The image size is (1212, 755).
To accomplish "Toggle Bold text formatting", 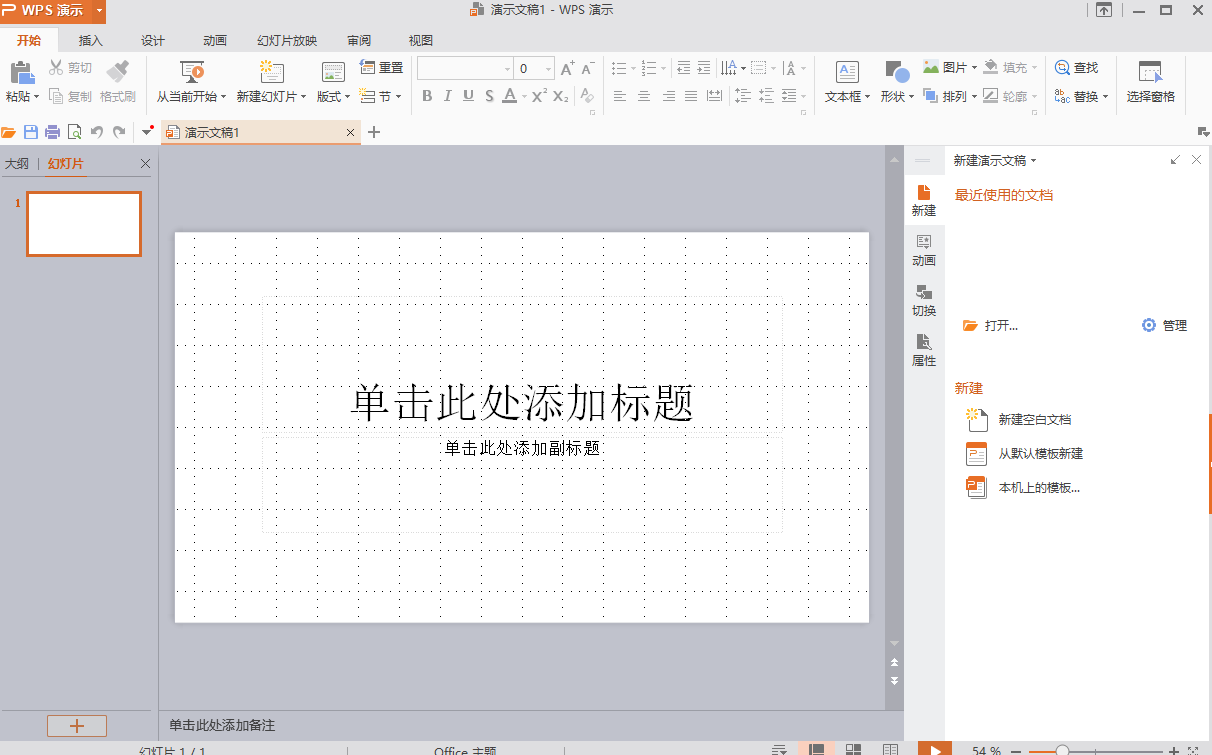I will pyautogui.click(x=427, y=96).
